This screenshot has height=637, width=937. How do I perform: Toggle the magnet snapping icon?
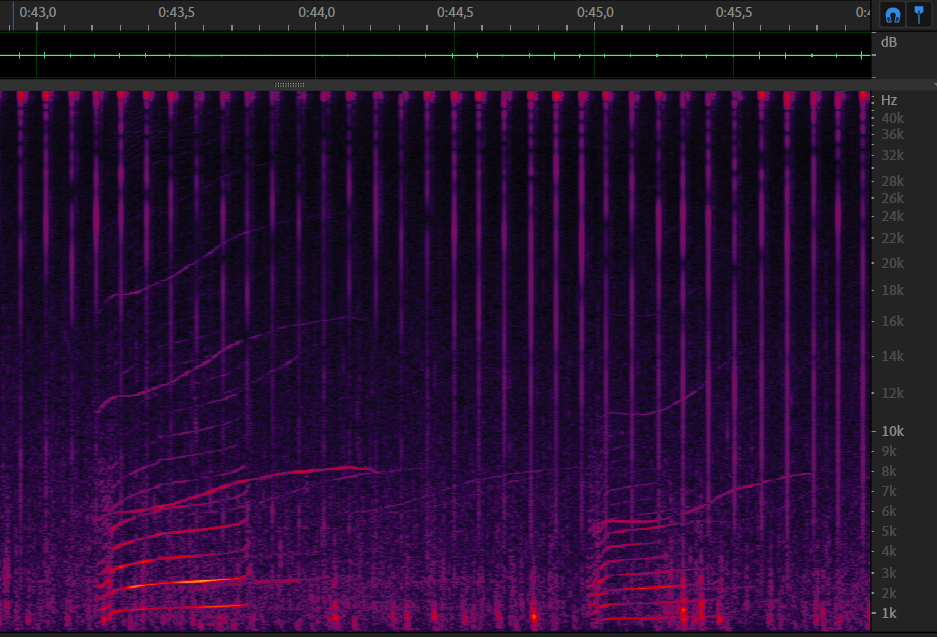892,14
